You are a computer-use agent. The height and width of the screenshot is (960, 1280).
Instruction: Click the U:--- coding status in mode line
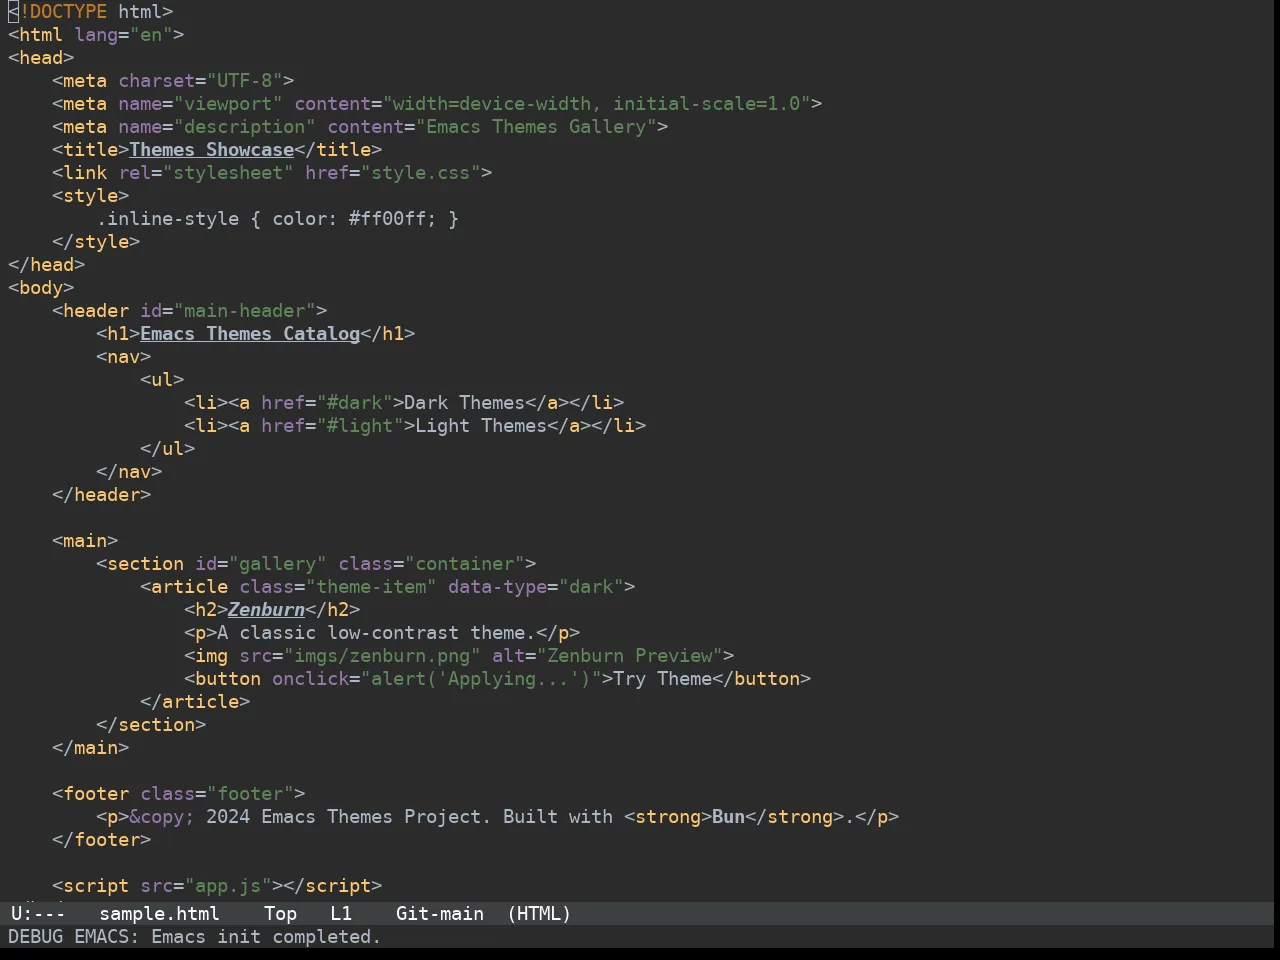38,914
